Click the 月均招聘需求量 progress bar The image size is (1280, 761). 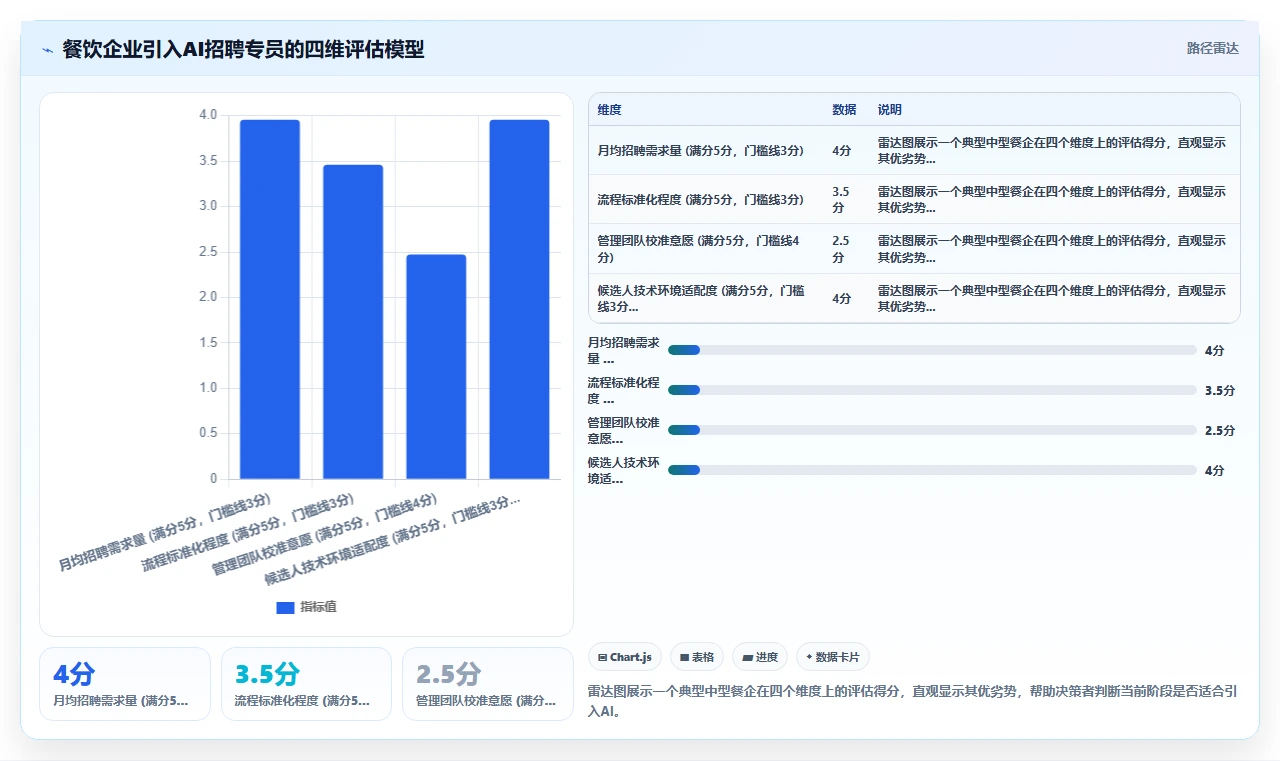click(x=932, y=350)
